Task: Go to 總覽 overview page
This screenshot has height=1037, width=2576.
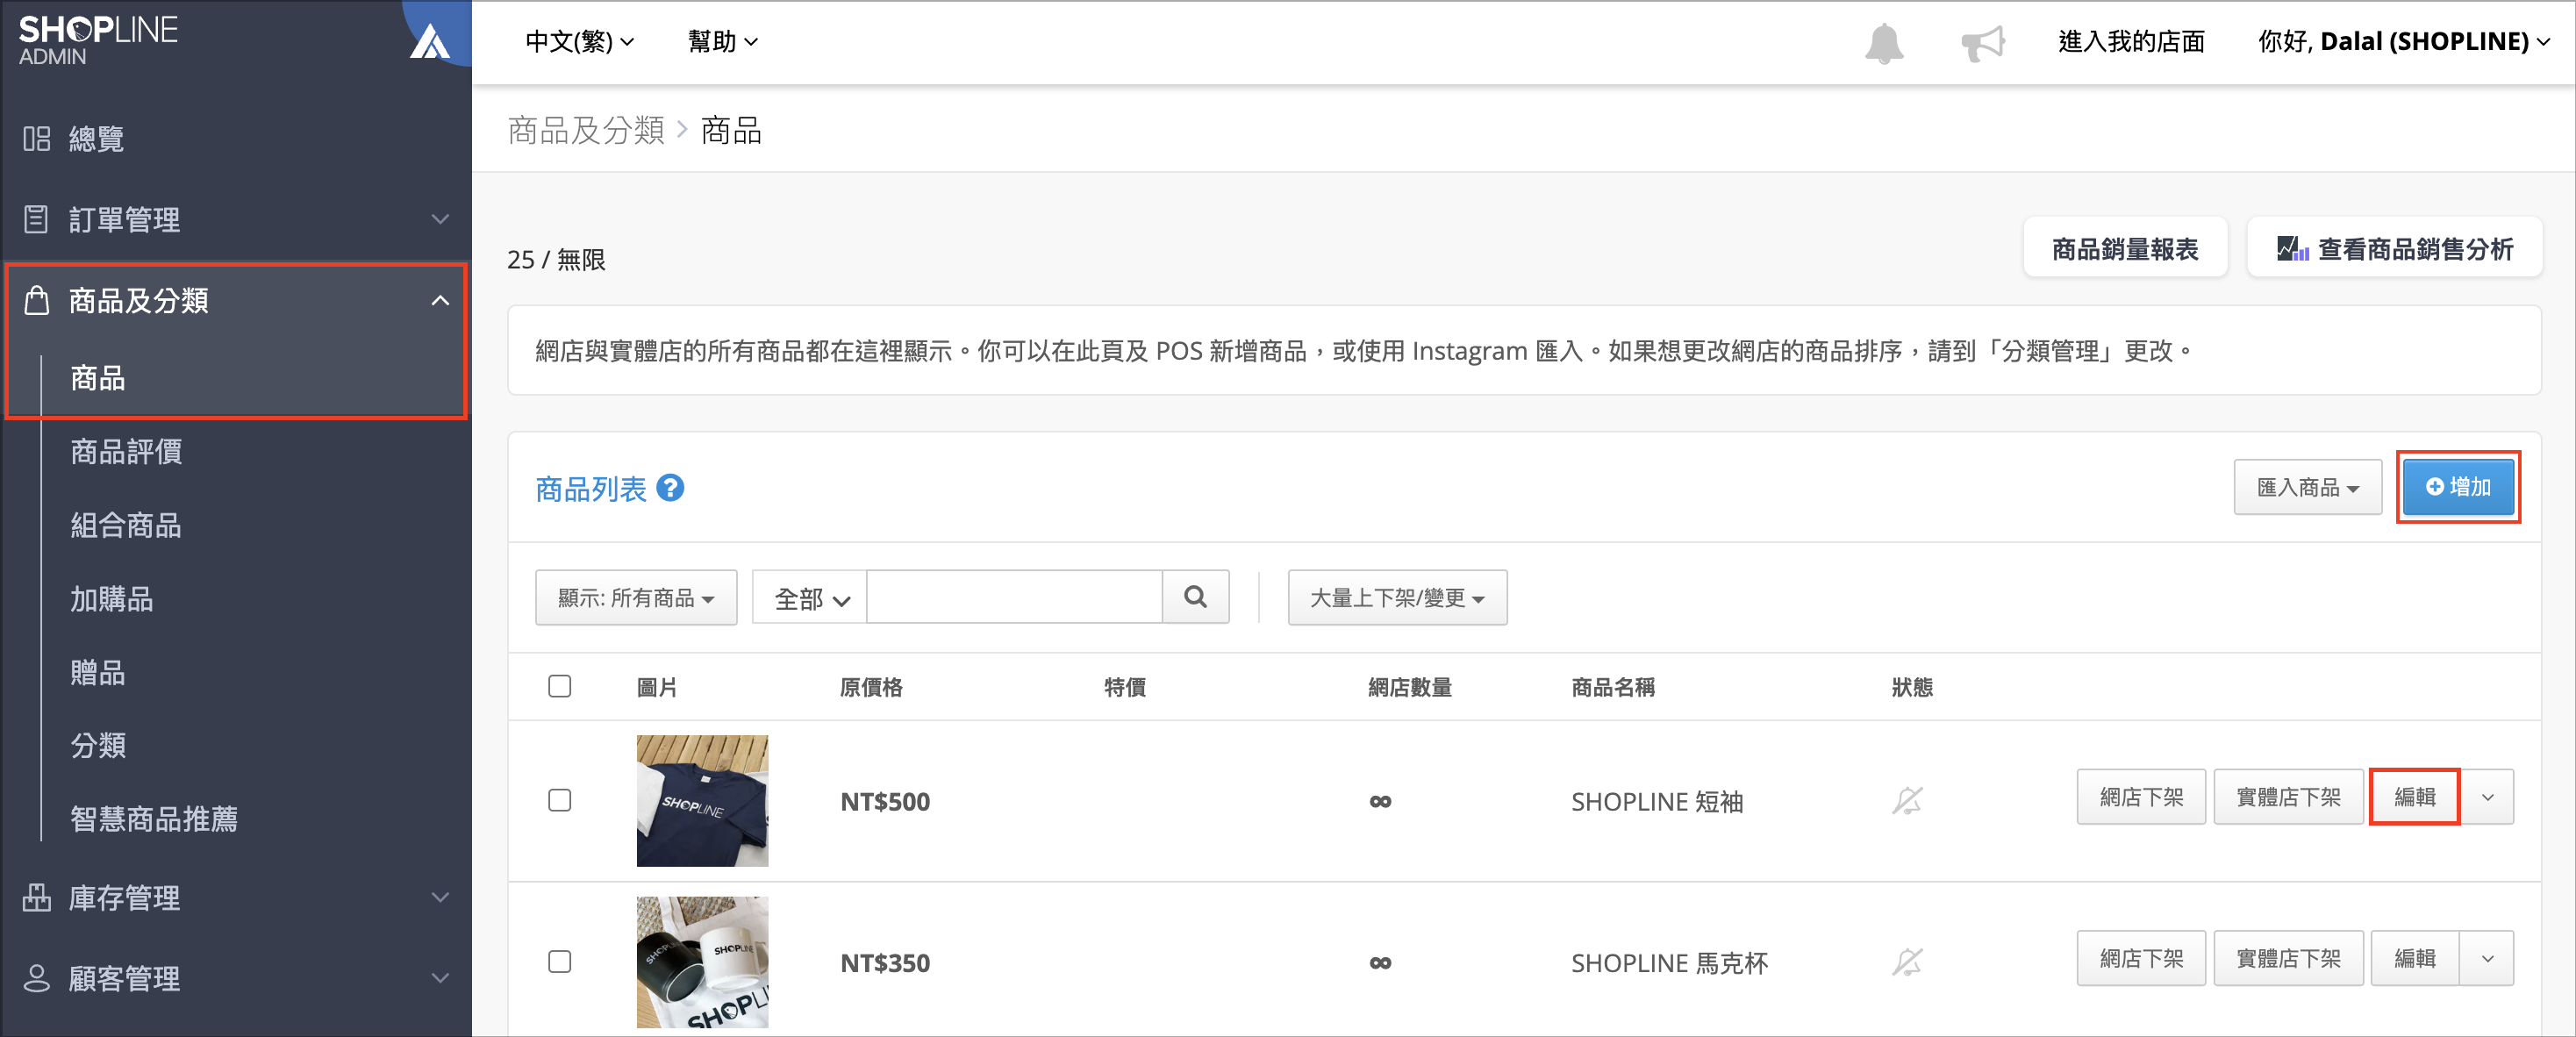Action: click(96, 138)
